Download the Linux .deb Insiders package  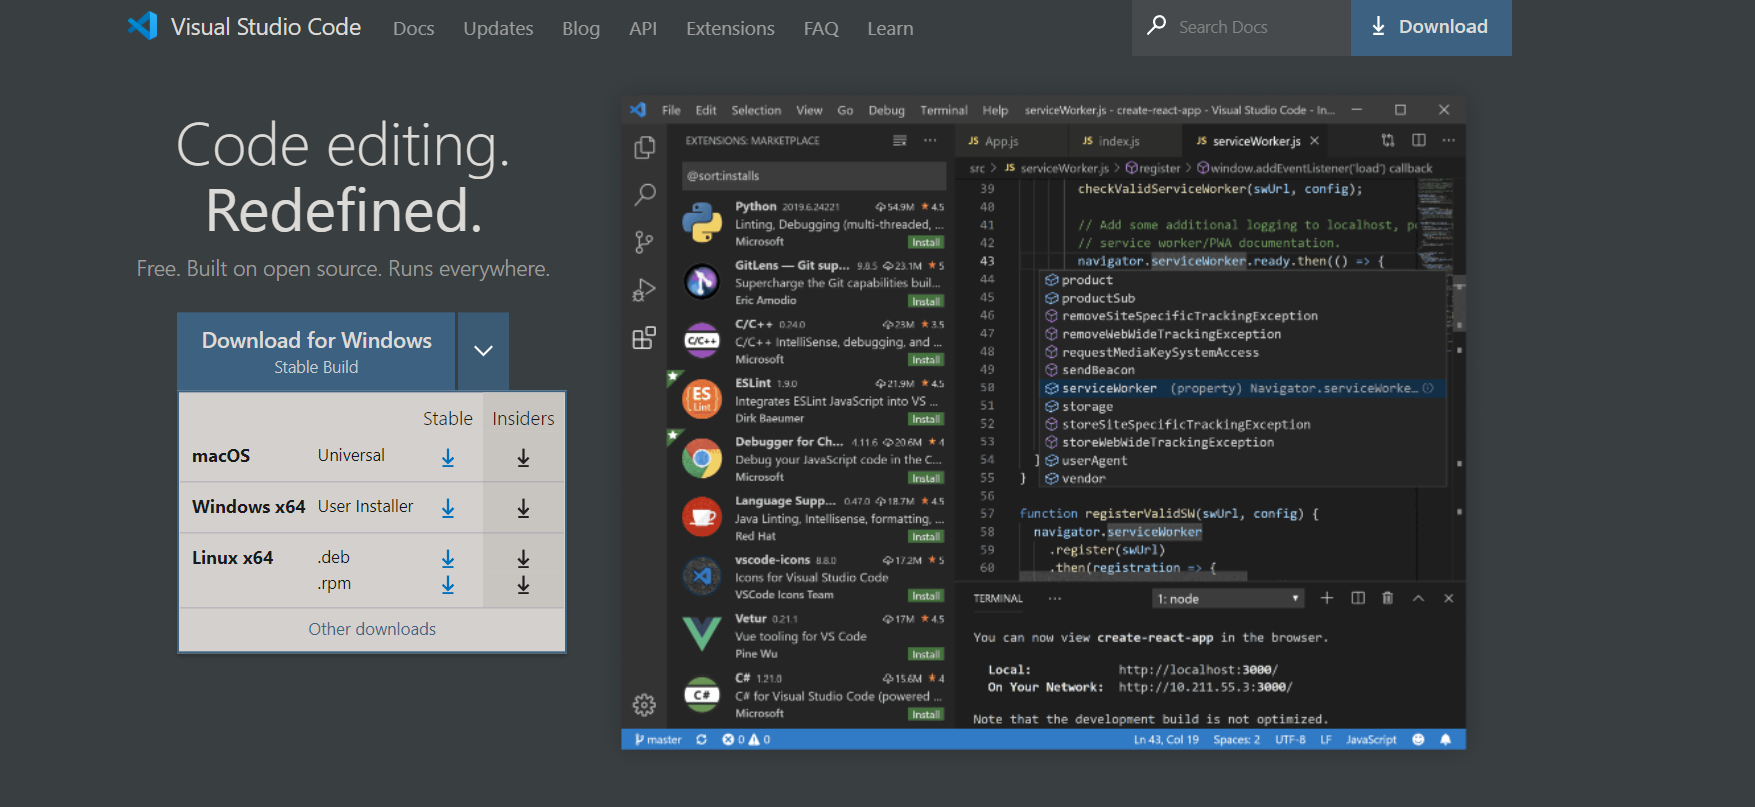coord(523,559)
